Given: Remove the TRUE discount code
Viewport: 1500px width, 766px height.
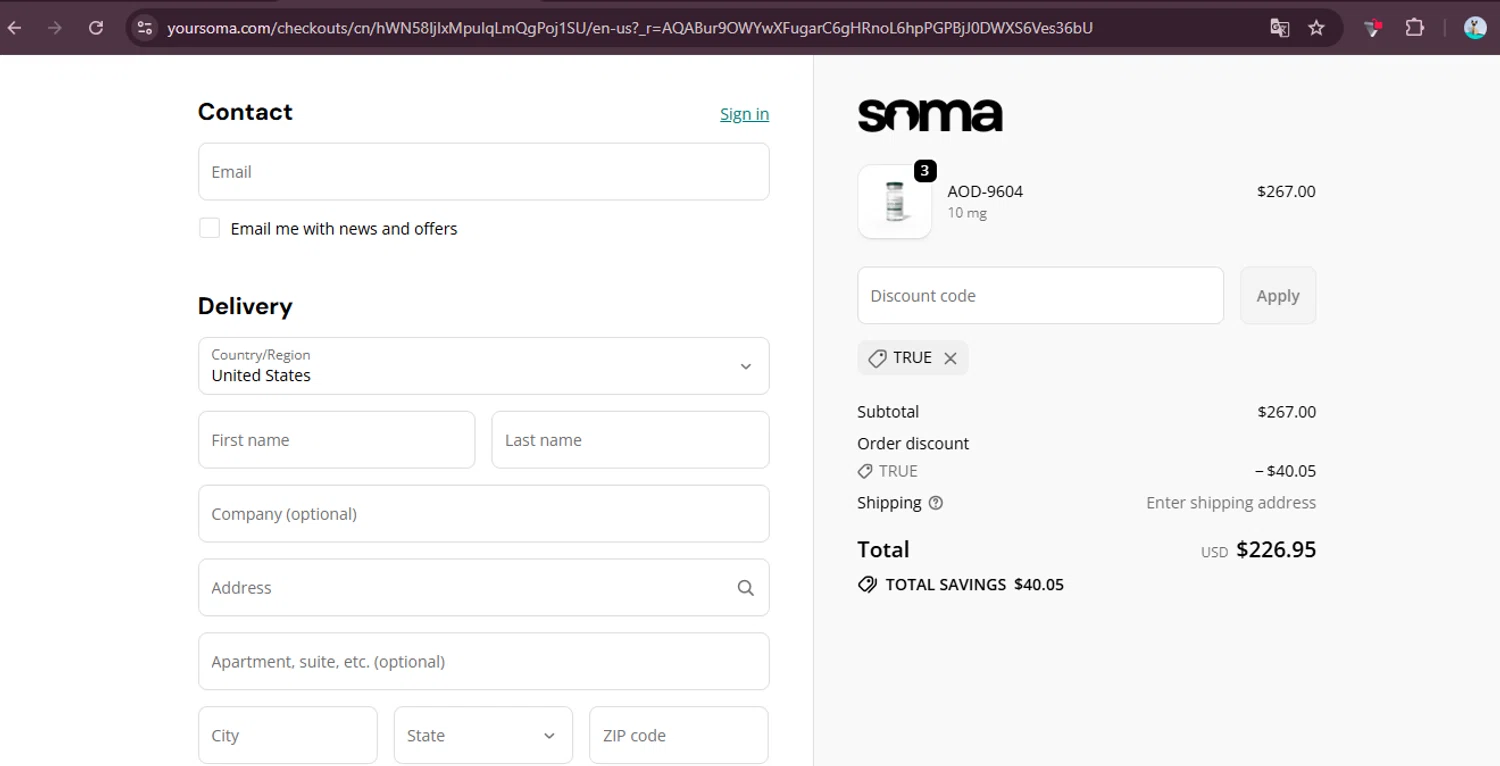Looking at the screenshot, I should click(x=950, y=358).
